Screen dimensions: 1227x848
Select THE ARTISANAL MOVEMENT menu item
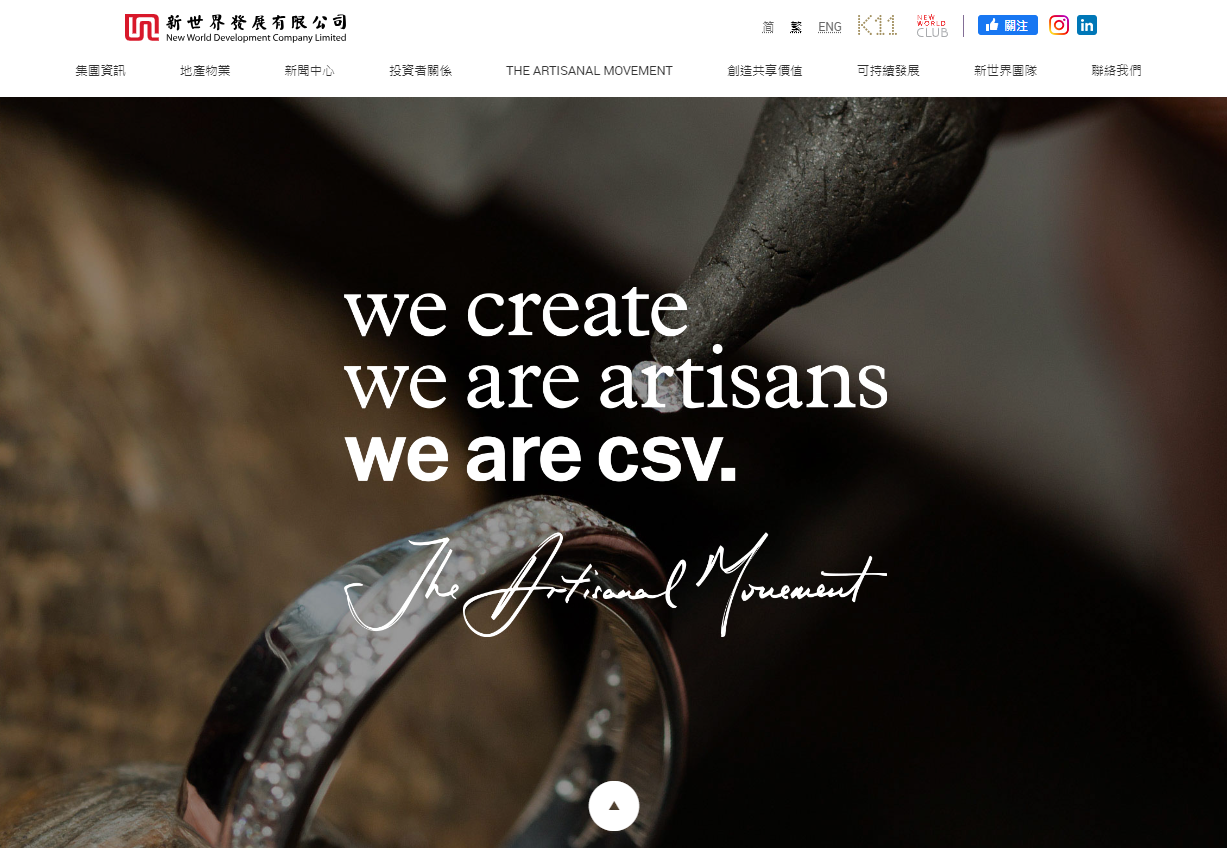(x=589, y=71)
